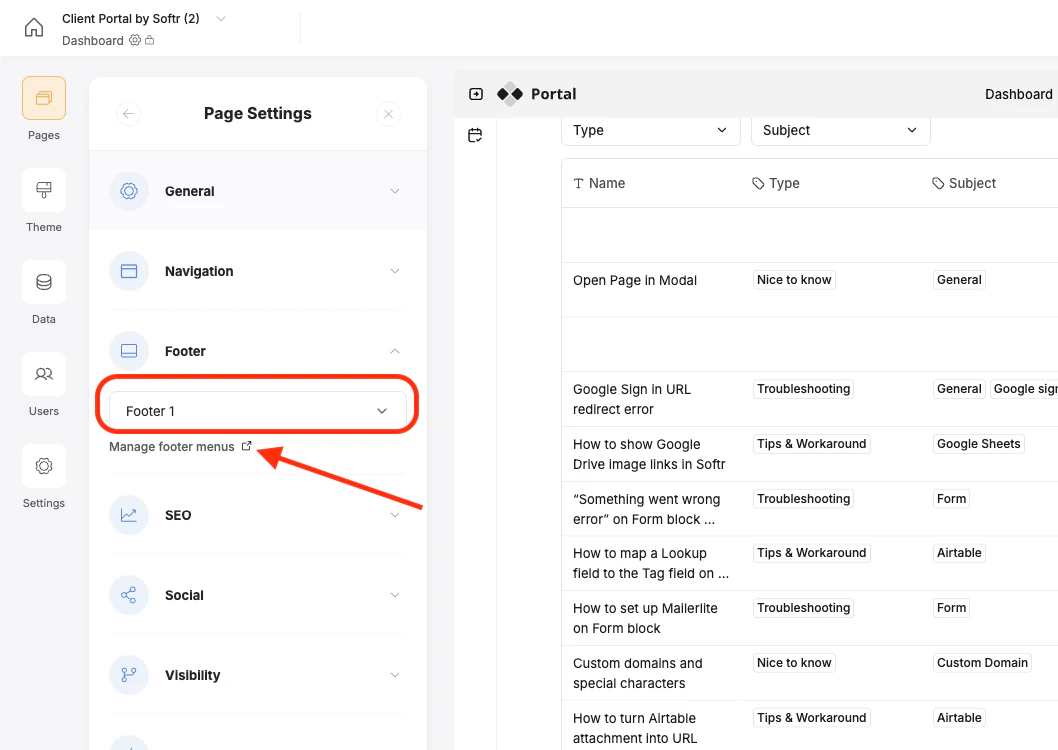Screen dimensions: 1058x750
Task: Select Something went wrong error on Form block row
Action: coord(810,509)
